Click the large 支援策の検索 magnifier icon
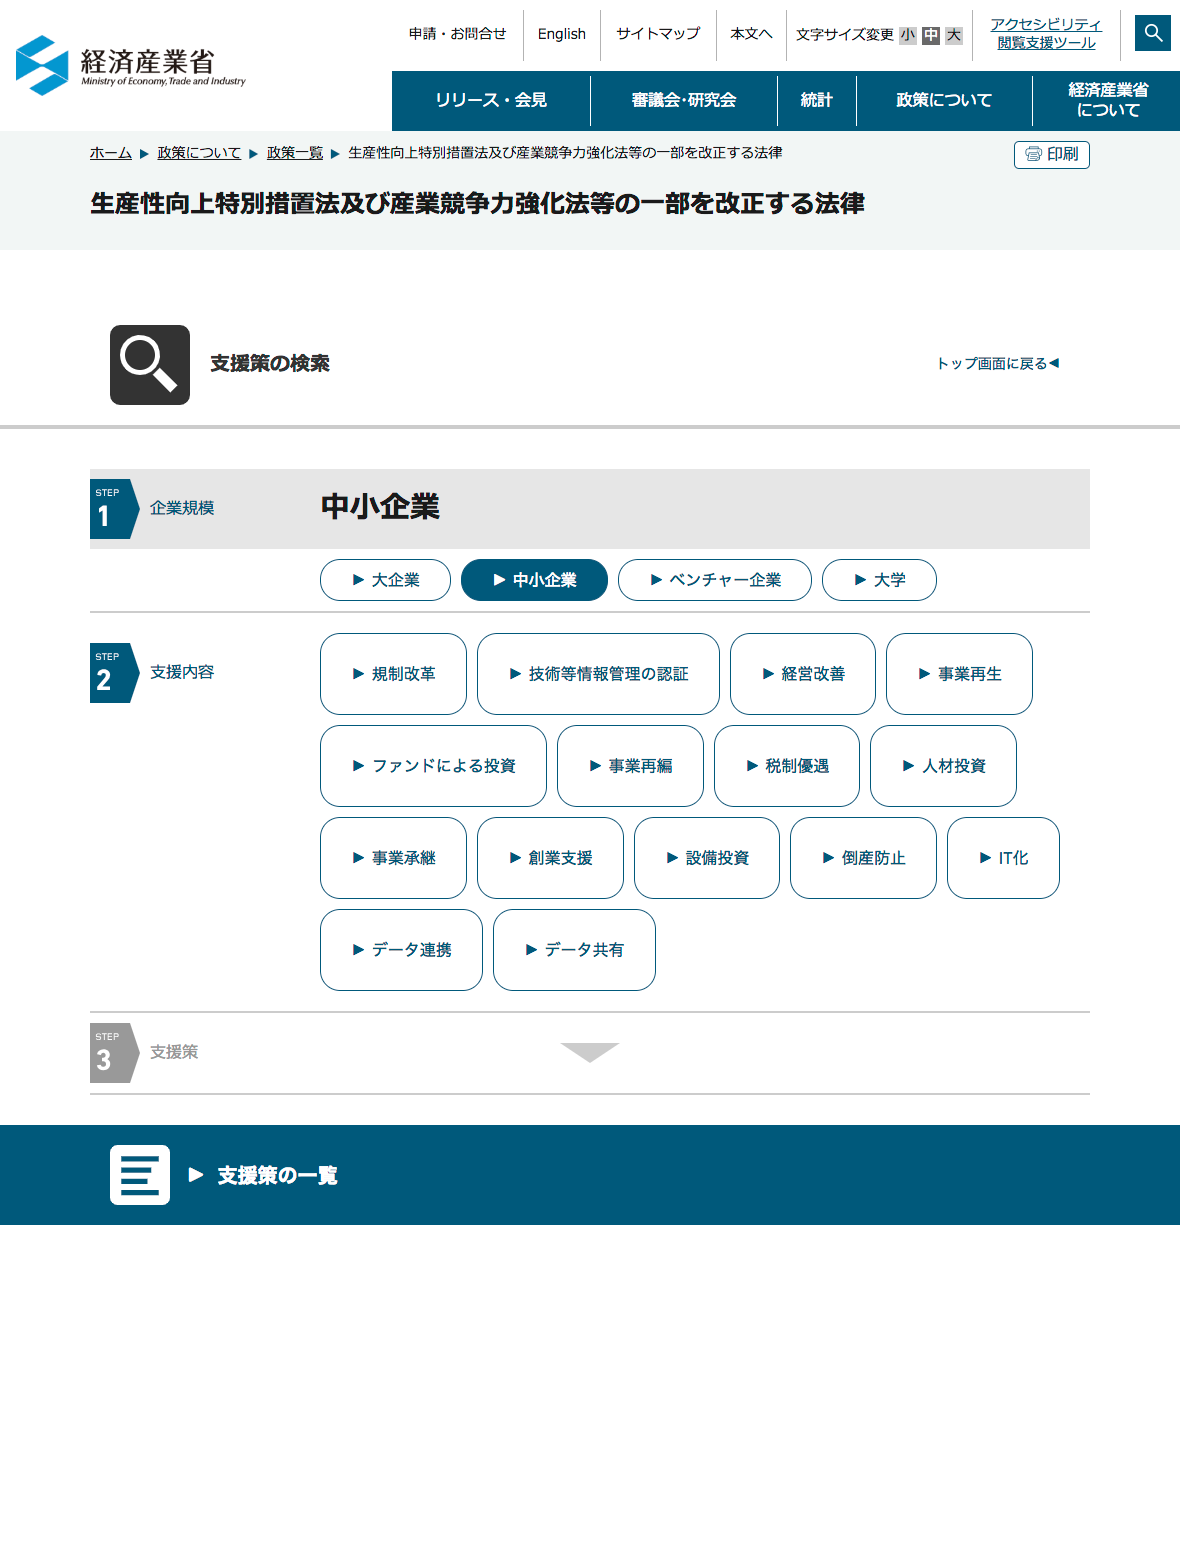Viewport: 1180px width, 1550px height. pyautogui.click(x=150, y=365)
